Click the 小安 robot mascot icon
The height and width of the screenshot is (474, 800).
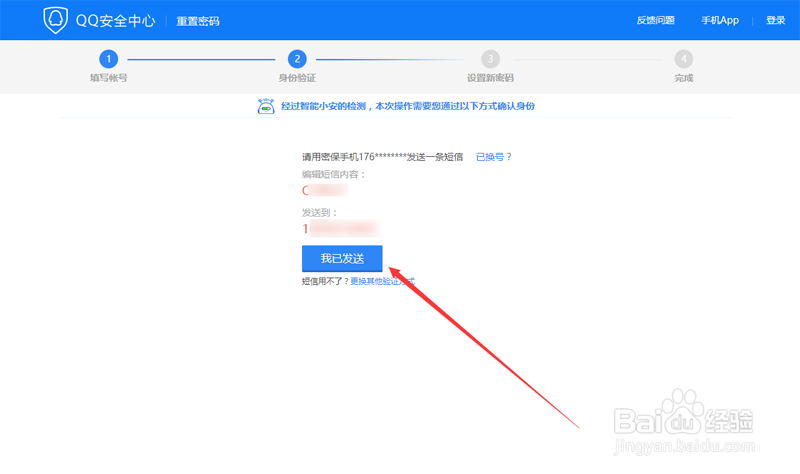coord(266,106)
